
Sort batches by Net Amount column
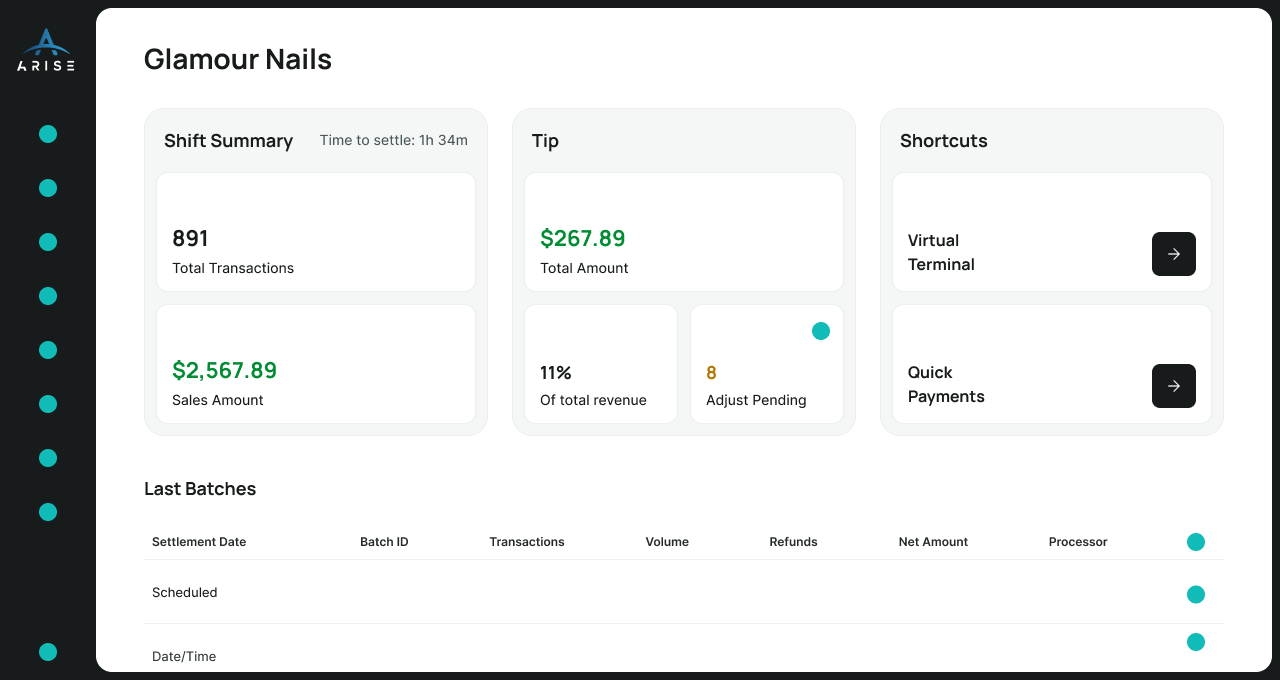click(x=933, y=542)
